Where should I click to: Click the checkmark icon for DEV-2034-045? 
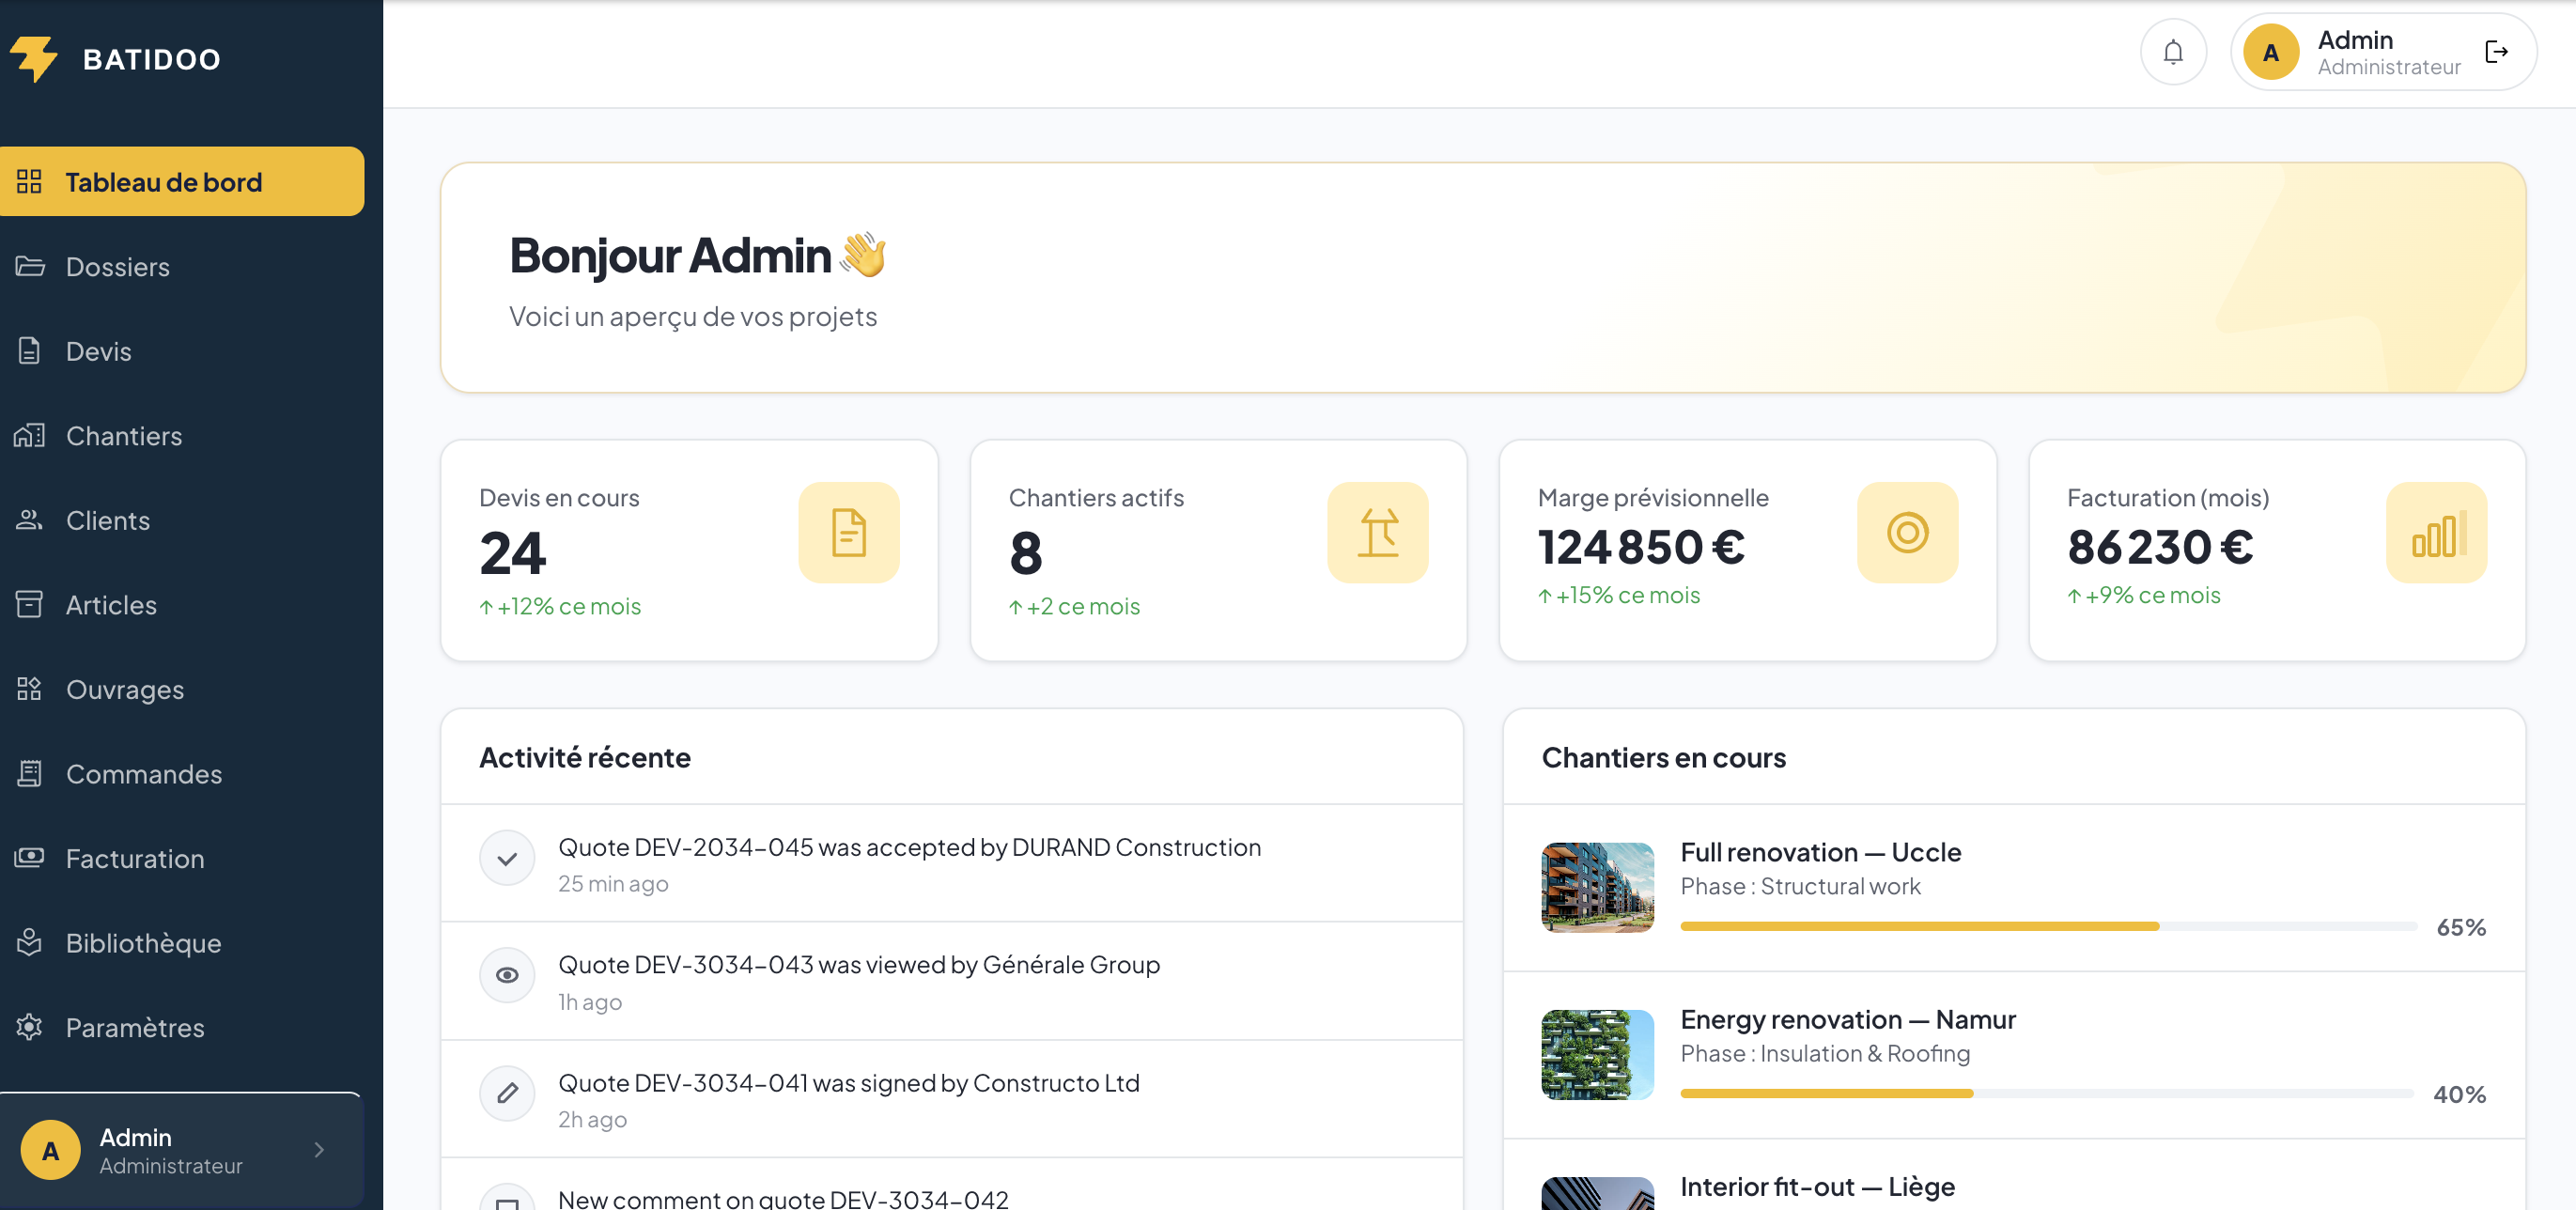[x=508, y=858]
